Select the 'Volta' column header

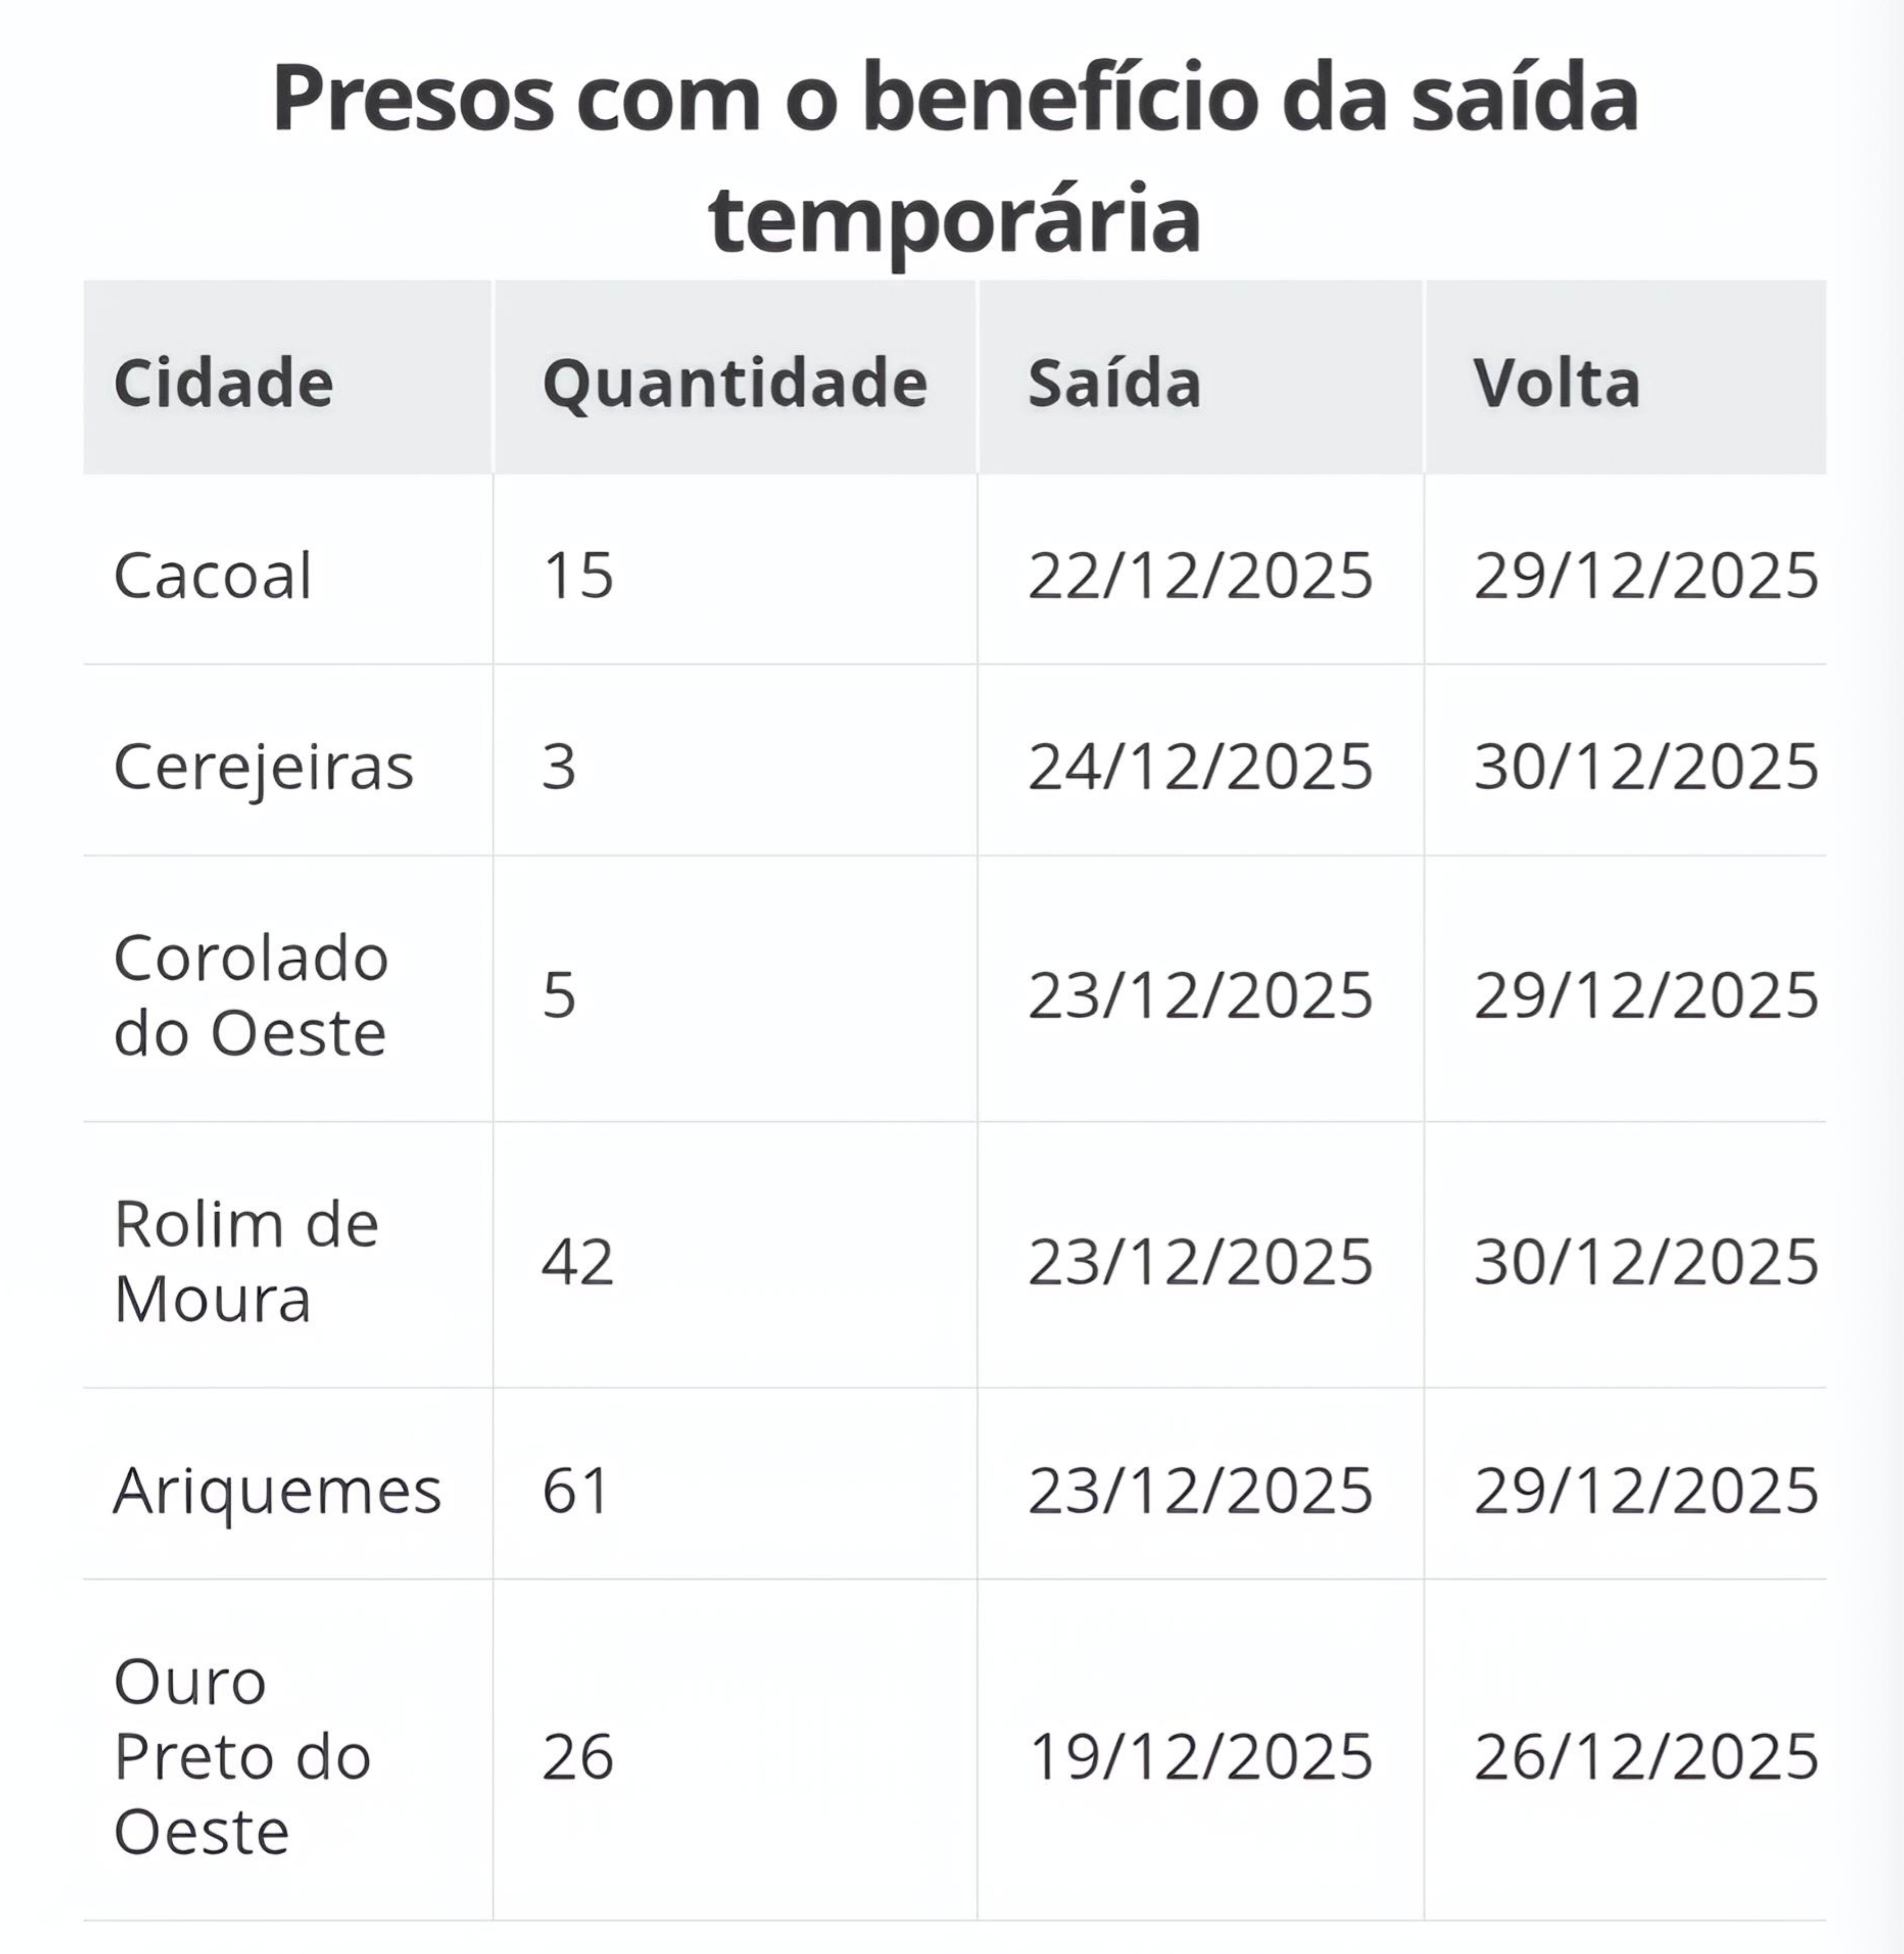(1556, 382)
